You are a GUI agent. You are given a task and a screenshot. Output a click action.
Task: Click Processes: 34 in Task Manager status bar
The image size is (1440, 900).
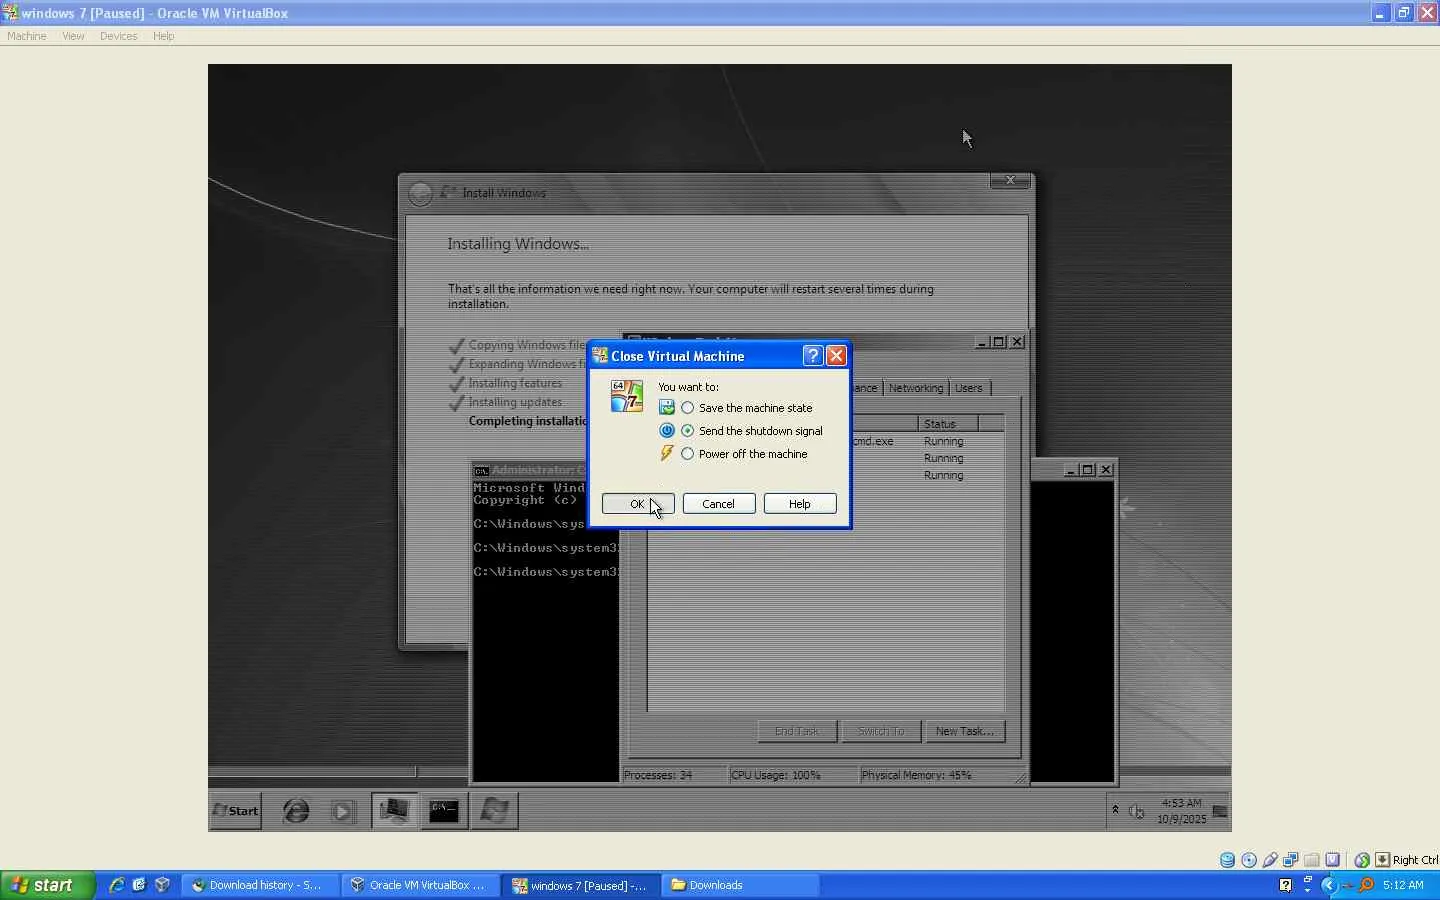[x=658, y=775]
